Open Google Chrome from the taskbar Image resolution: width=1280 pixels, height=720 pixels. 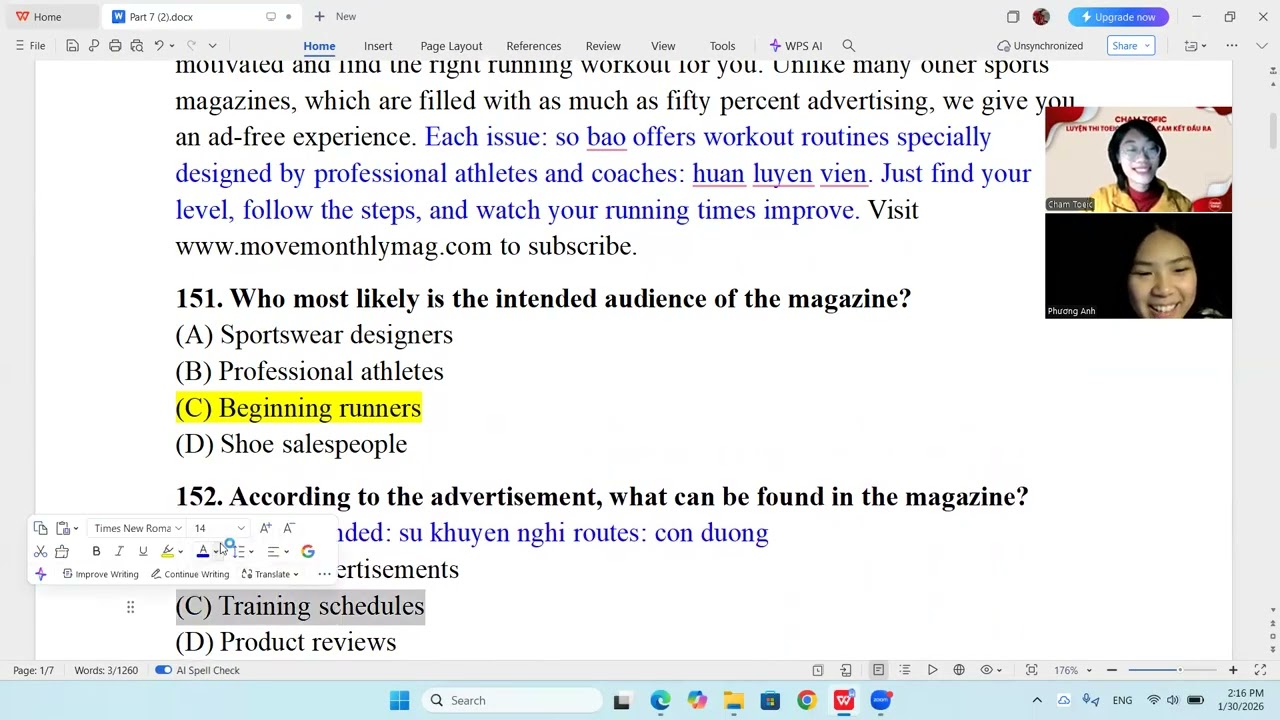(x=806, y=700)
